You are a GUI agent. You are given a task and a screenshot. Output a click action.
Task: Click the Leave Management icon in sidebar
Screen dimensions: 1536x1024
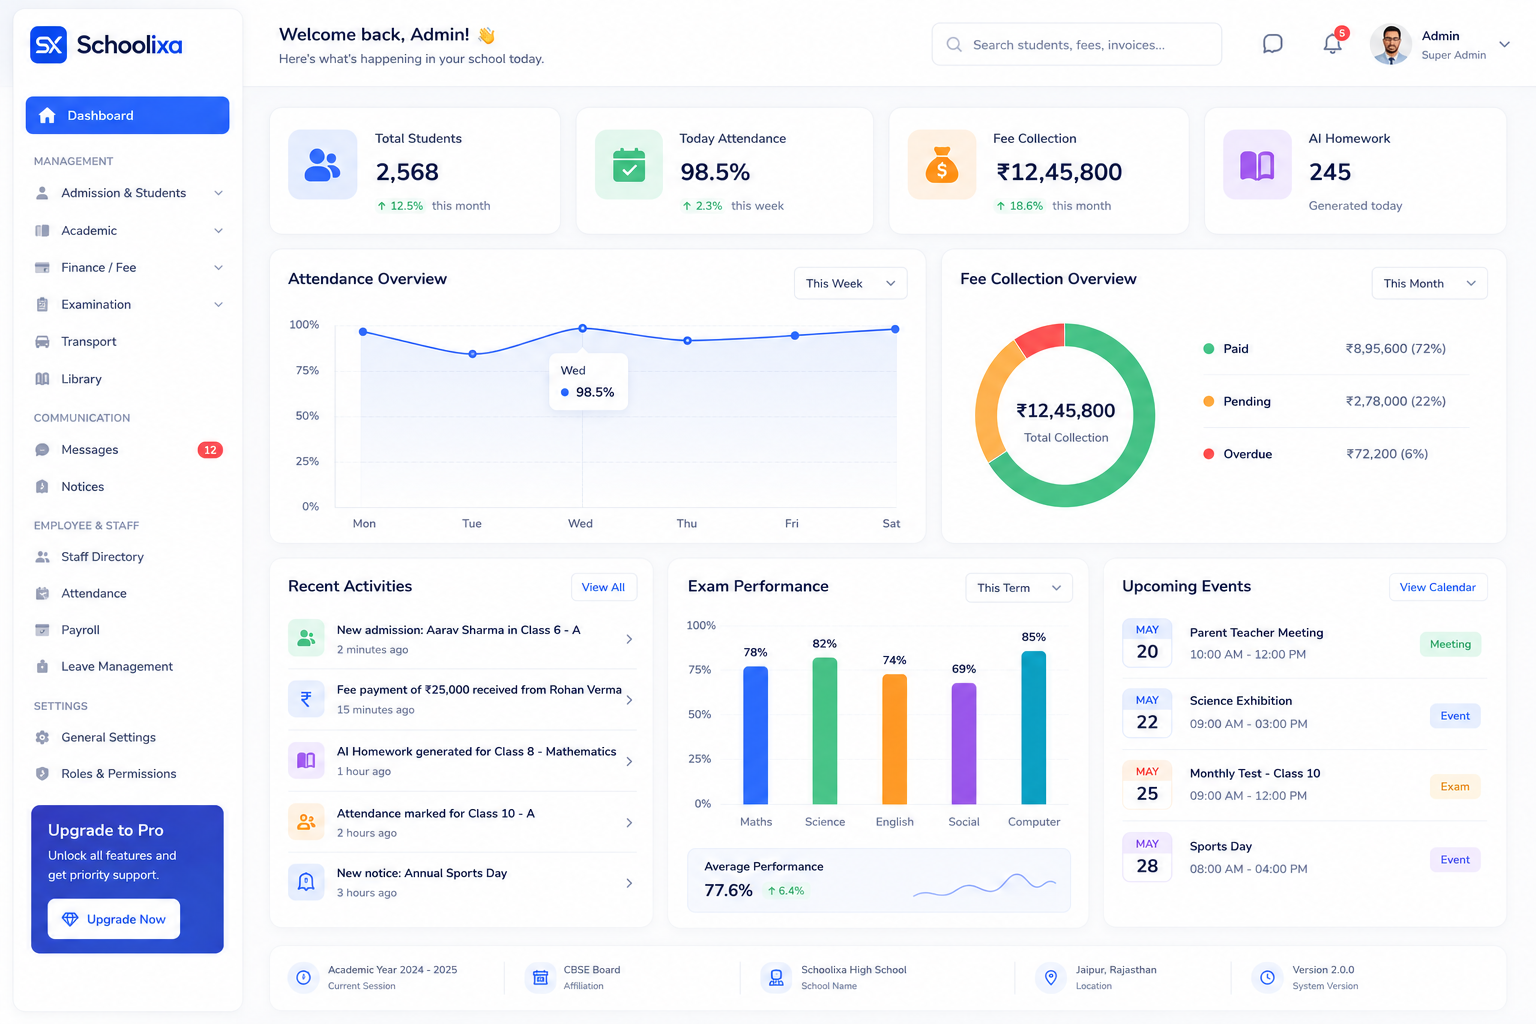tap(42, 667)
